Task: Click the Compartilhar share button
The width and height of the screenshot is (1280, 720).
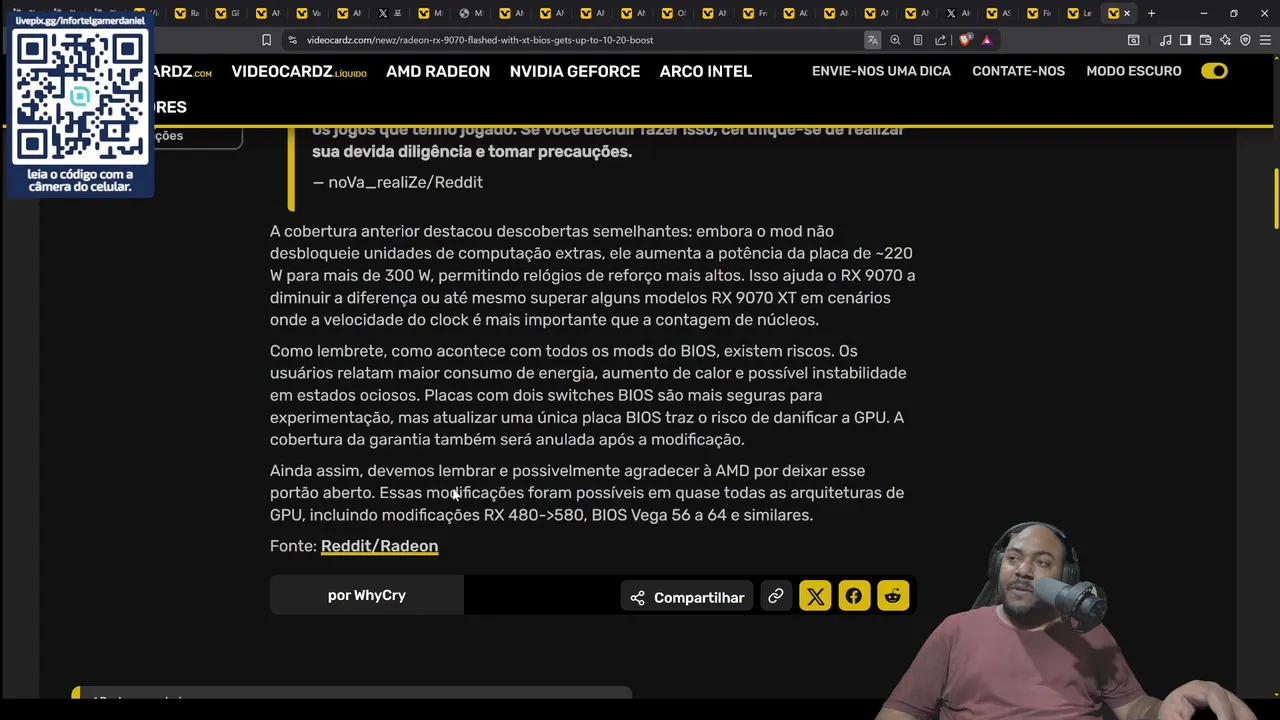Action: point(687,597)
